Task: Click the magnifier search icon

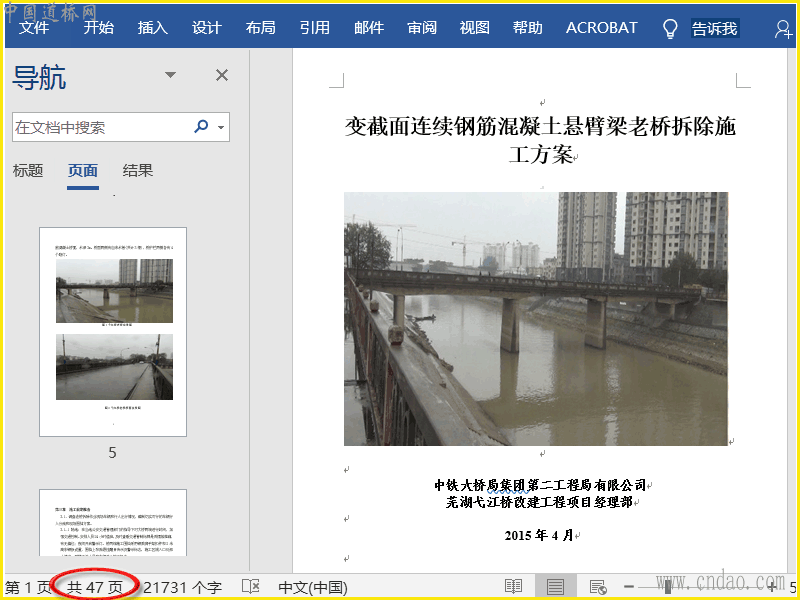Action: tap(202, 126)
